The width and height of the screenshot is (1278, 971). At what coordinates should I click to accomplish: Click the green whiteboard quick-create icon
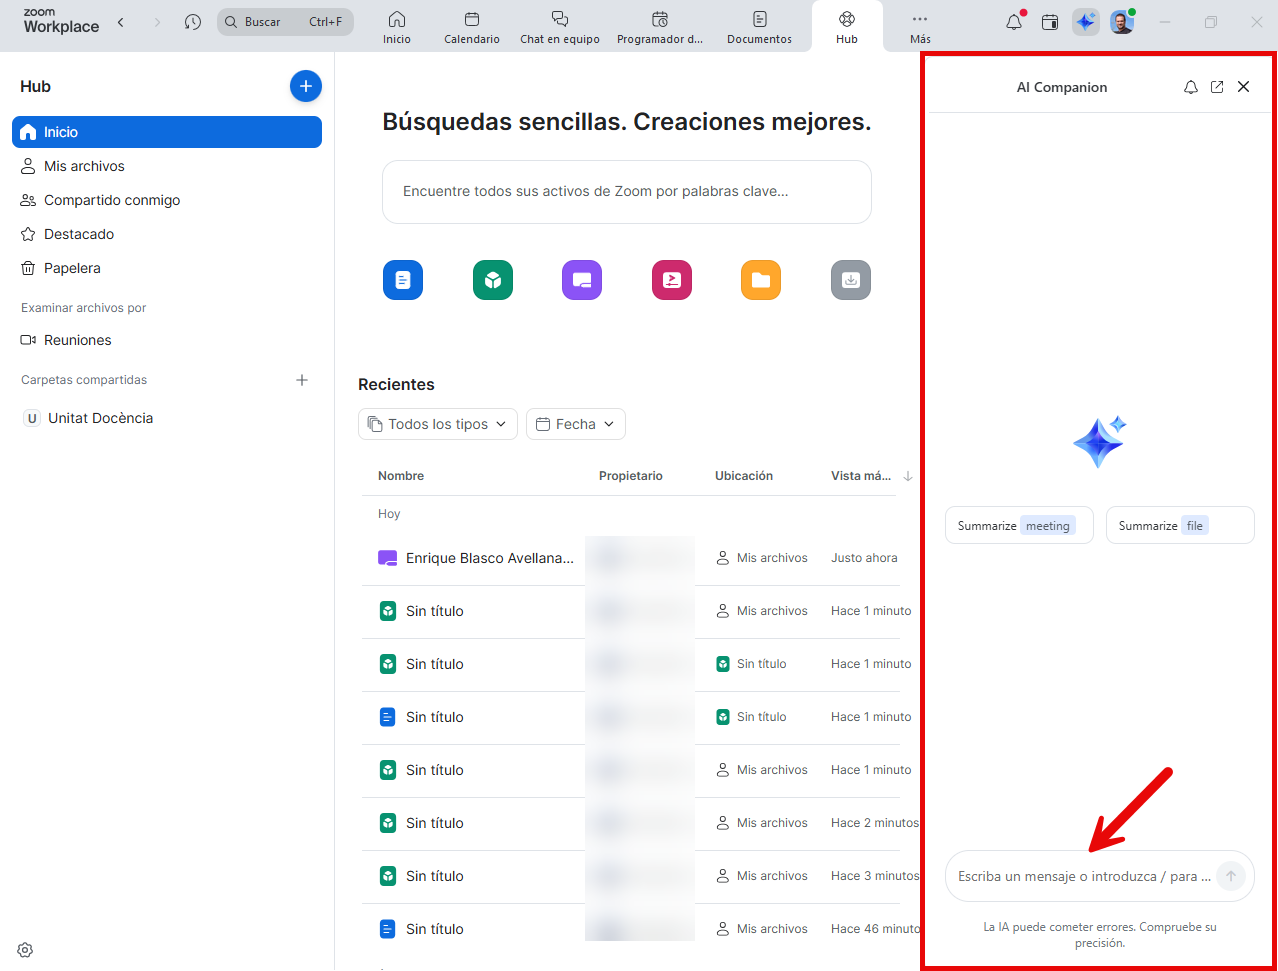(492, 280)
